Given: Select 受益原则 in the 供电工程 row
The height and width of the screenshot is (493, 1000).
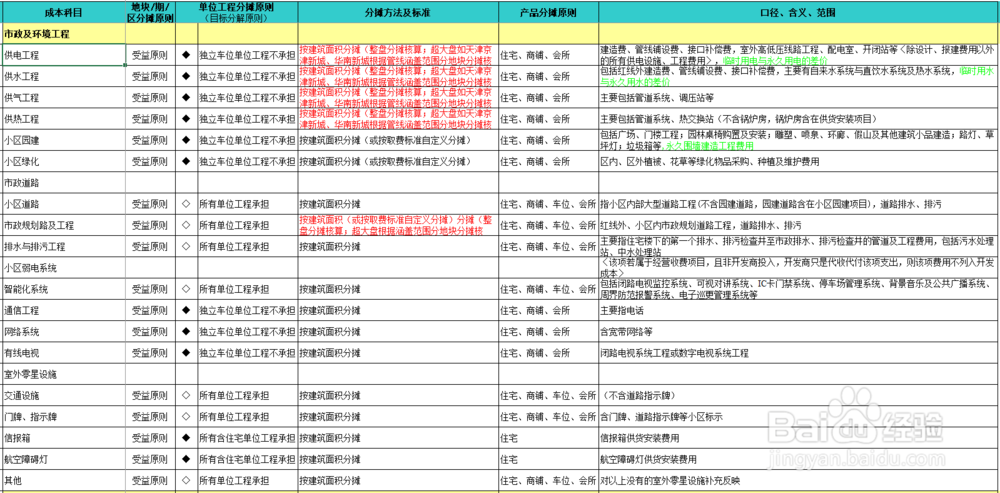Looking at the screenshot, I should tap(150, 55).
